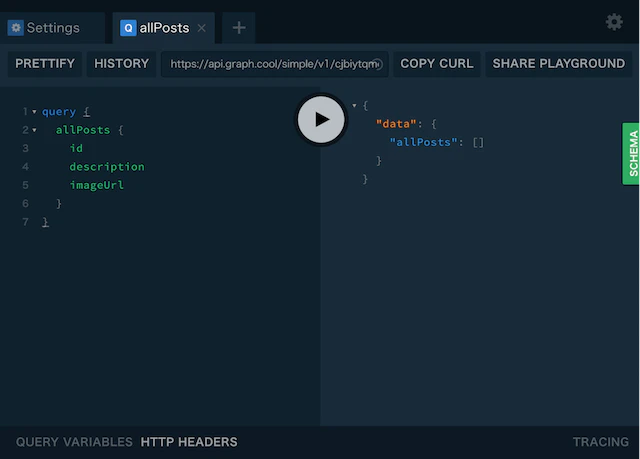640x459 pixels.
Task: Click the PRETTIFY button
Action: point(45,64)
